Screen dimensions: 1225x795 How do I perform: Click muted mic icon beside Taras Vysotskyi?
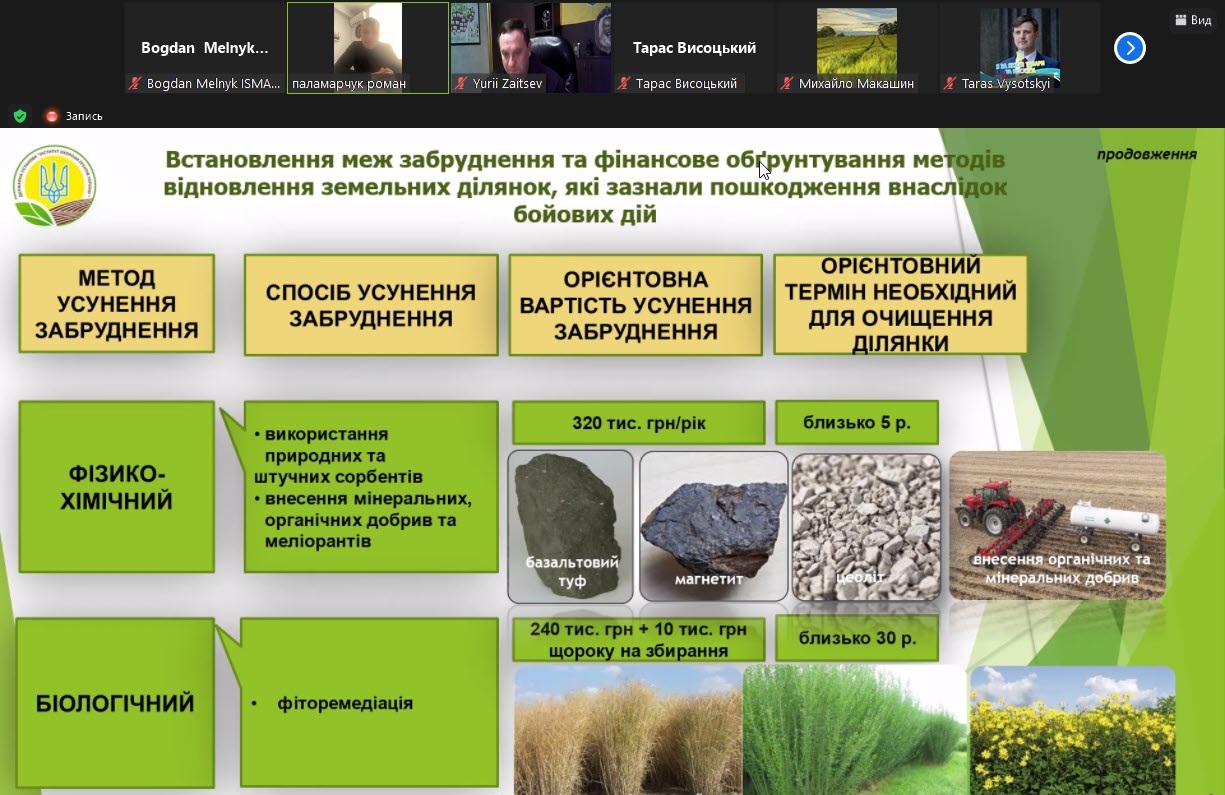tap(949, 84)
